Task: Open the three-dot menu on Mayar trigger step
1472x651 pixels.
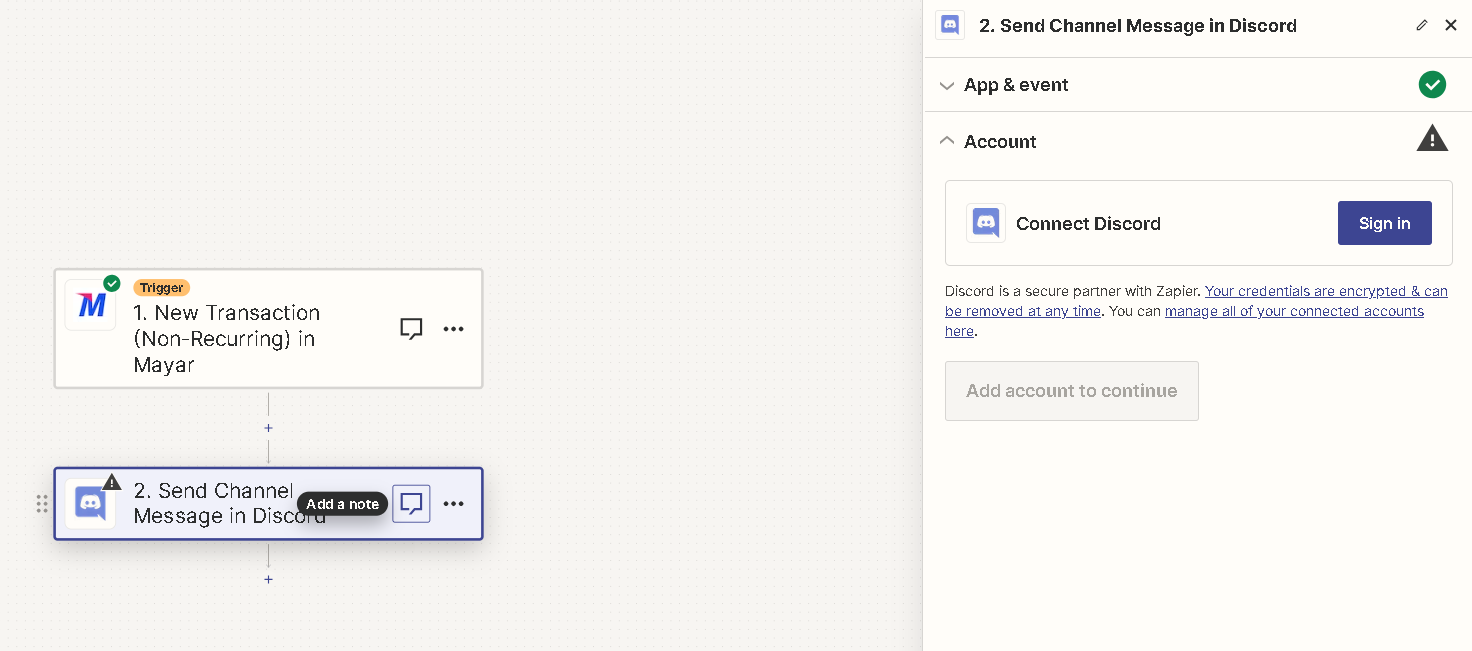Action: pos(453,329)
